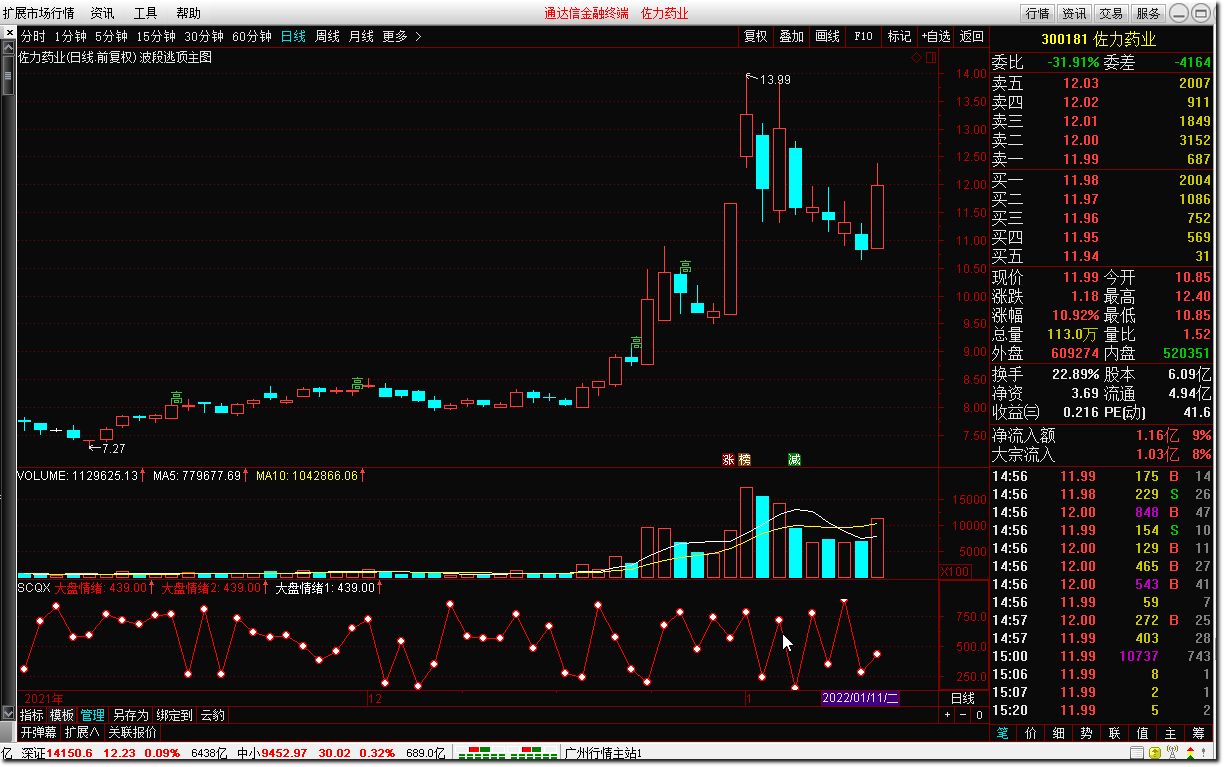The width and height of the screenshot is (1225, 767).
Task: Click the pin icon in status bar
Action: click(x=1203, y=753)
